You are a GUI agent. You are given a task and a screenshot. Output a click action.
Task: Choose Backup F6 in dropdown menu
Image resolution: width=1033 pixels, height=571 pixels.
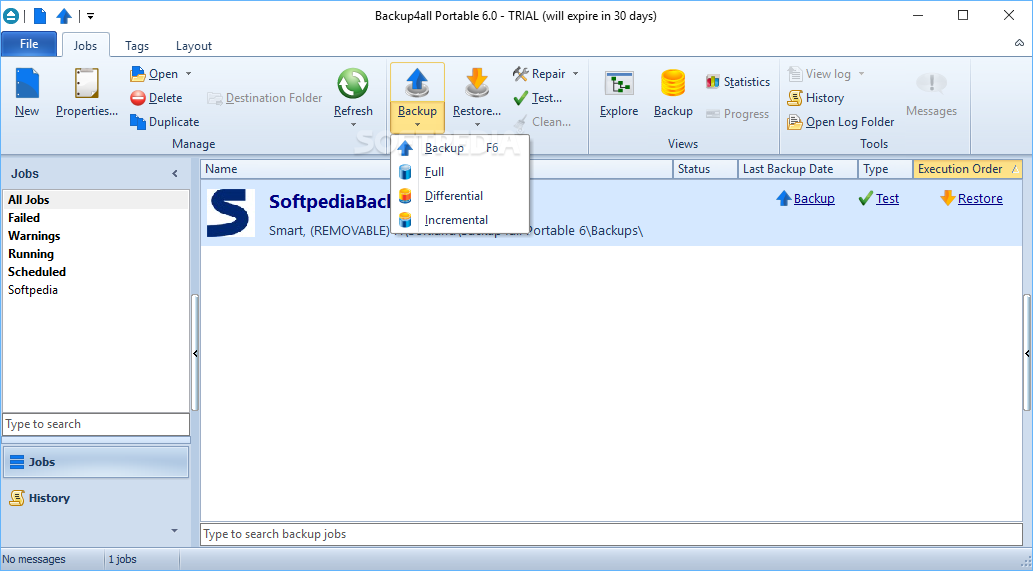(460, 148)
